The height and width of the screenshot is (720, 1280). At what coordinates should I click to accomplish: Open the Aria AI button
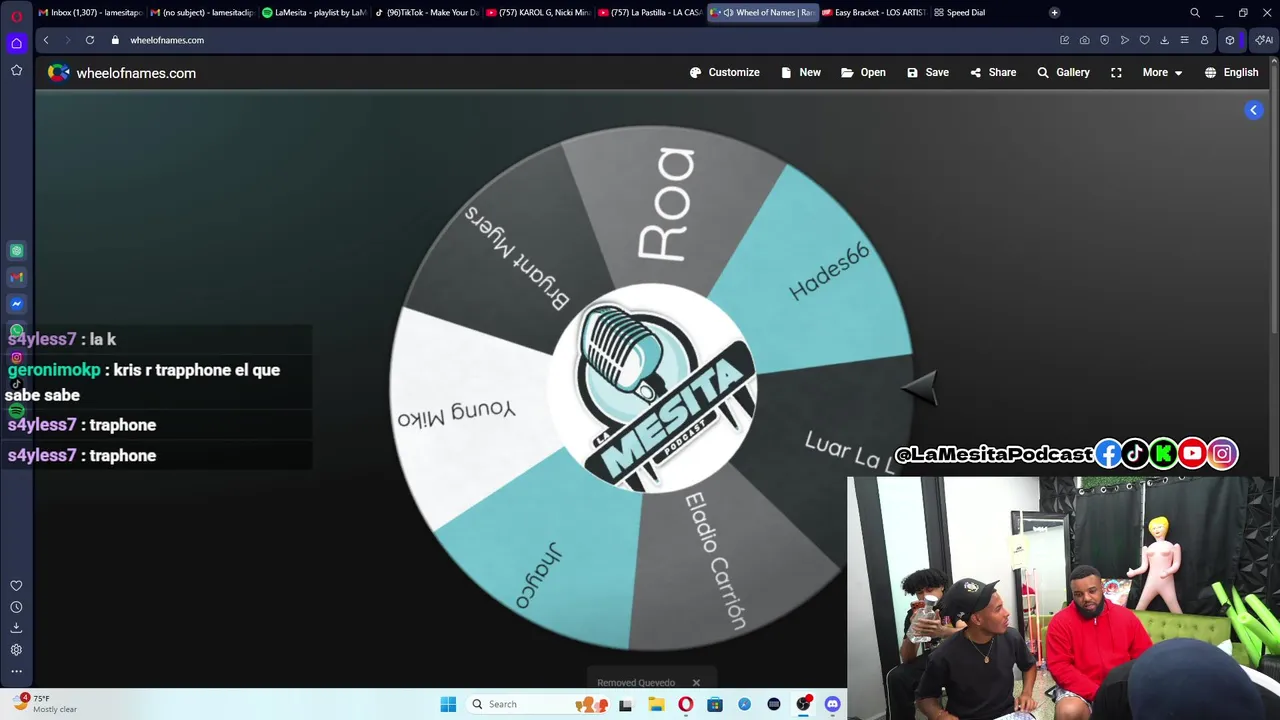coord(1264,40)
